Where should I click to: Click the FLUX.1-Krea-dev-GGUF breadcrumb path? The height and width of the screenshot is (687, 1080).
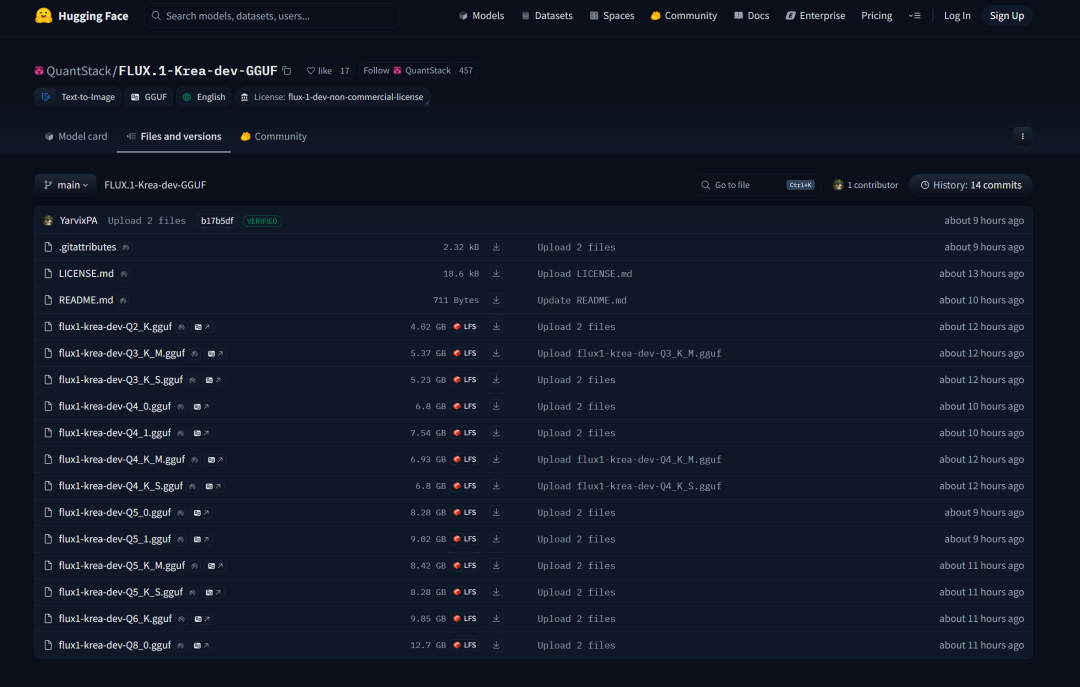tap(155, 185)
